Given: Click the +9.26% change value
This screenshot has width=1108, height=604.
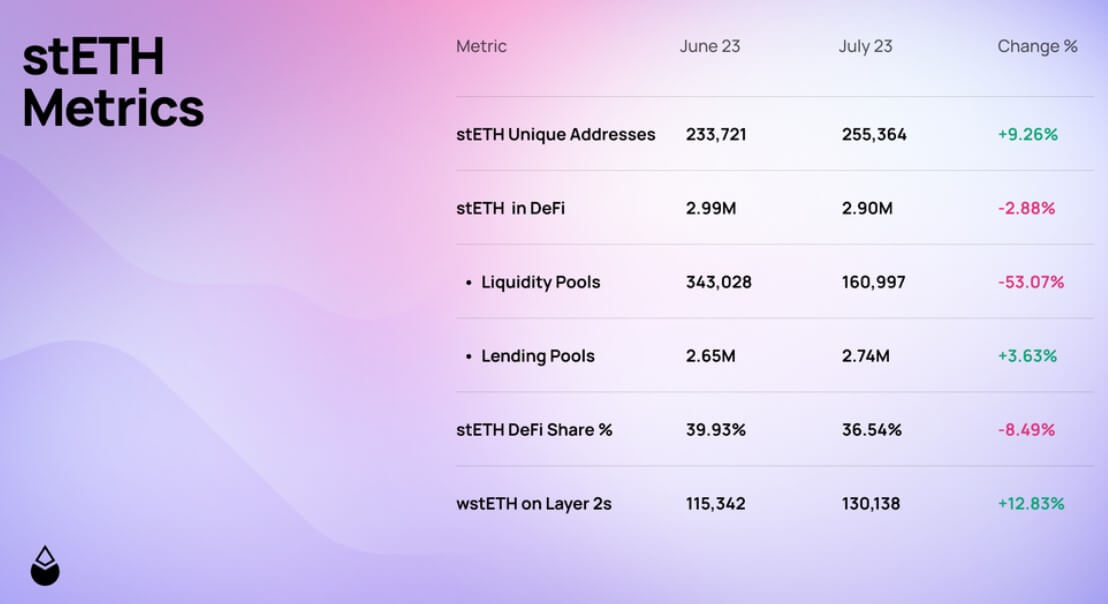Looking at the screenshot, I should pyautogui.click(x=1027, y=134).
